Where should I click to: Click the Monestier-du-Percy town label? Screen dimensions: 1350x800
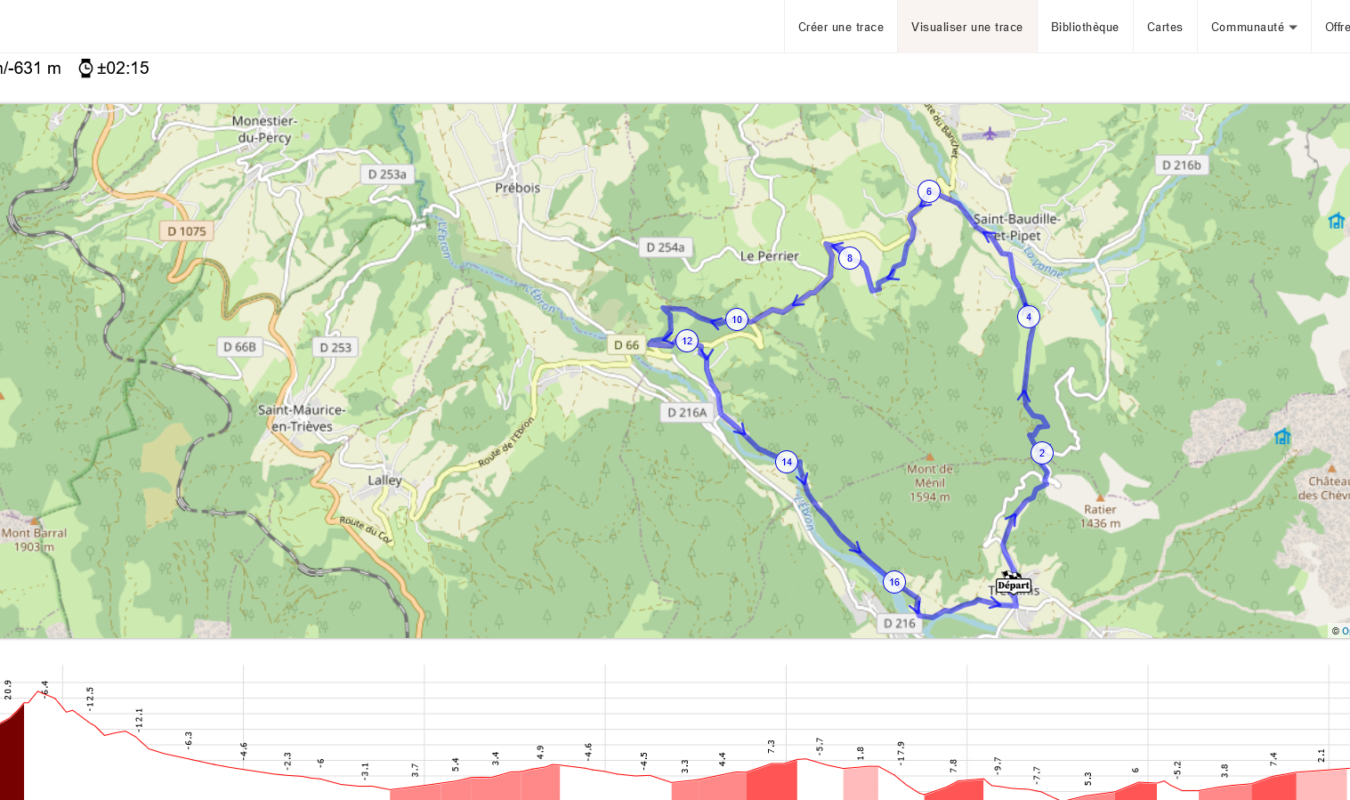(x=265, y=128)
